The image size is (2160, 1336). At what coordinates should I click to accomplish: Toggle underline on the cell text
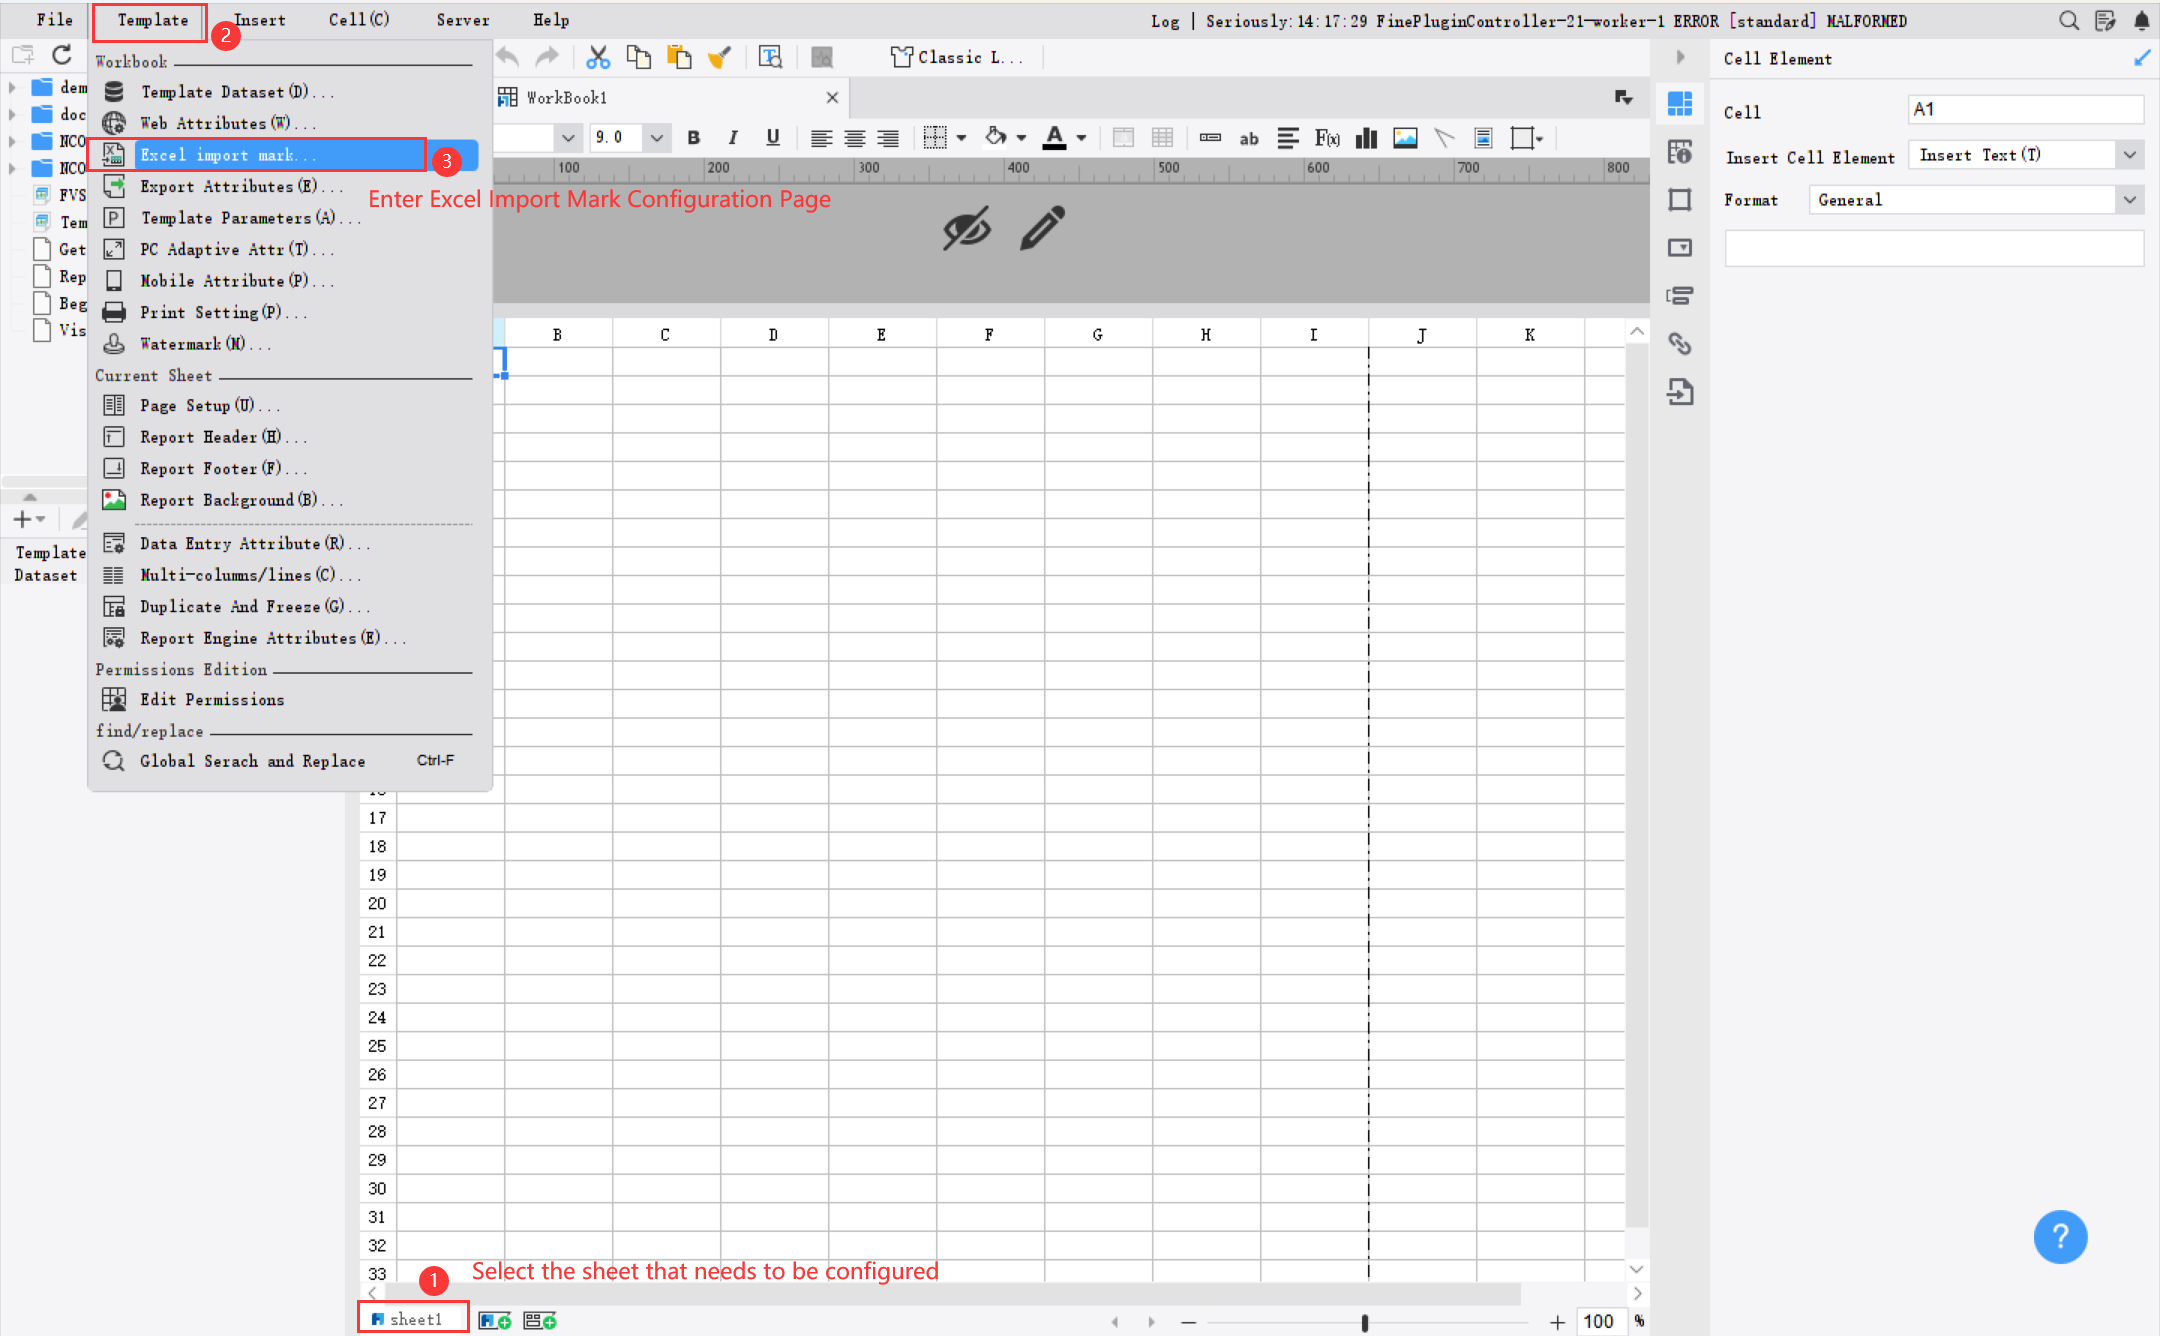coord(772,138)
